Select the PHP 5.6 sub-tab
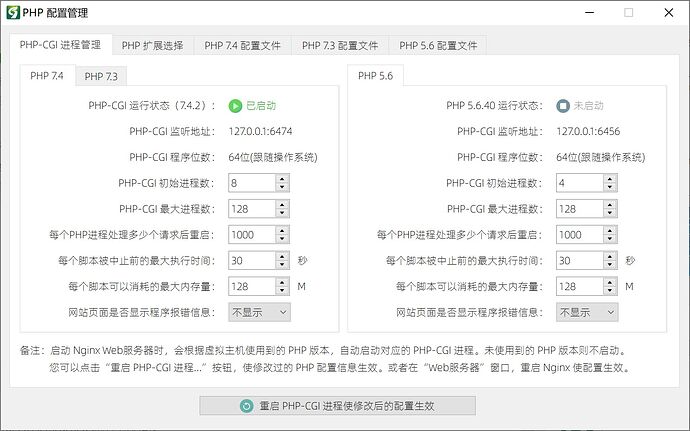This screenshot has height=431, width=690. click(x=375, y=76)
